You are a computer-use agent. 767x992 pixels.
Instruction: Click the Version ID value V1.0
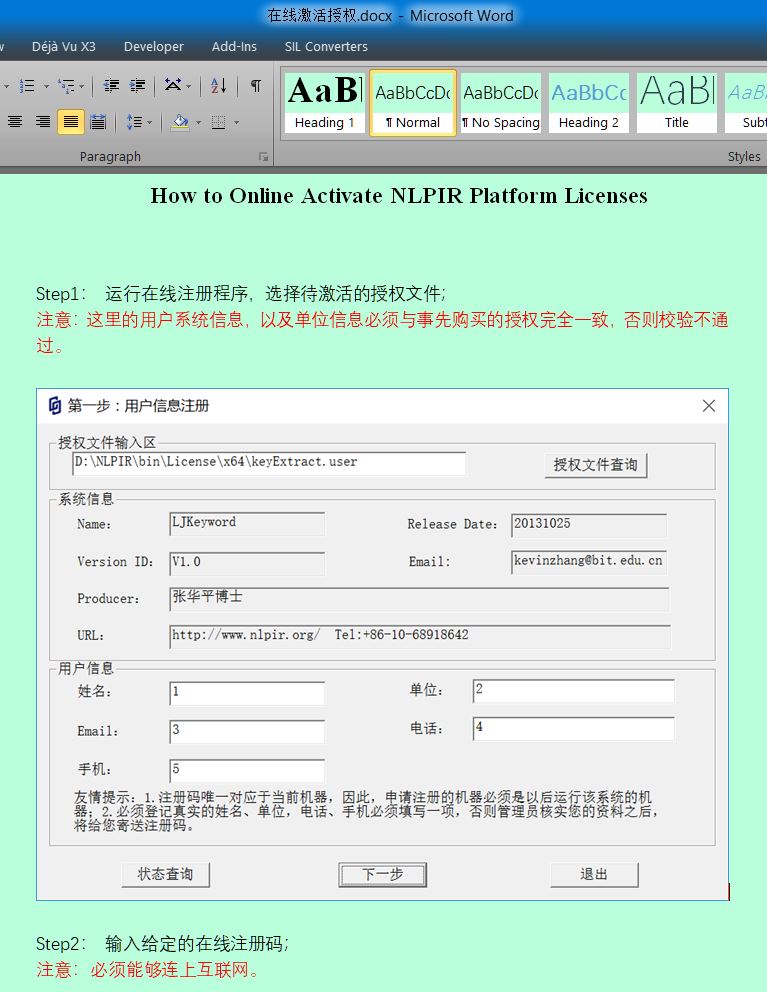click(247, 563)
